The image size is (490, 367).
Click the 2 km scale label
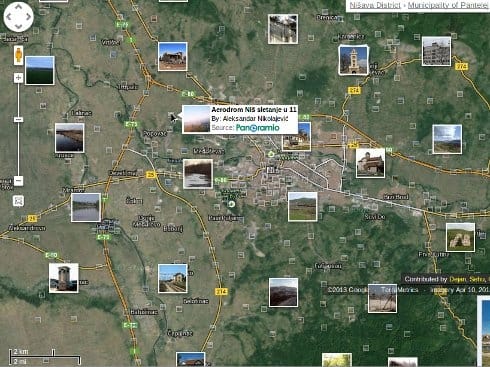pyautogui.click(x=21, y=352)
